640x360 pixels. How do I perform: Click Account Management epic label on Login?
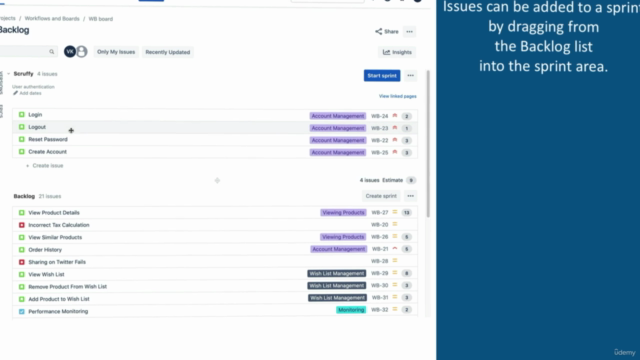pyautogui.click(x=338, y=116)
